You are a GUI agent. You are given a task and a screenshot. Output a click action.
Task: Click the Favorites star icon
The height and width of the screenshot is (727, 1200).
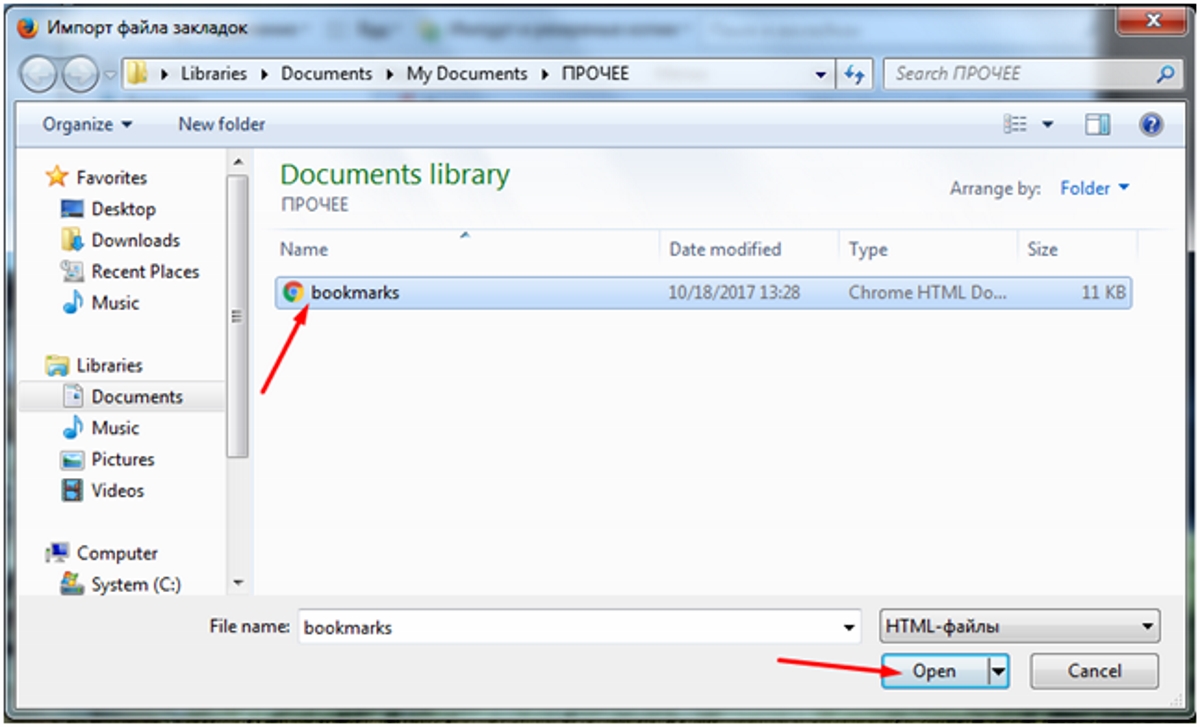click(57, 177)
